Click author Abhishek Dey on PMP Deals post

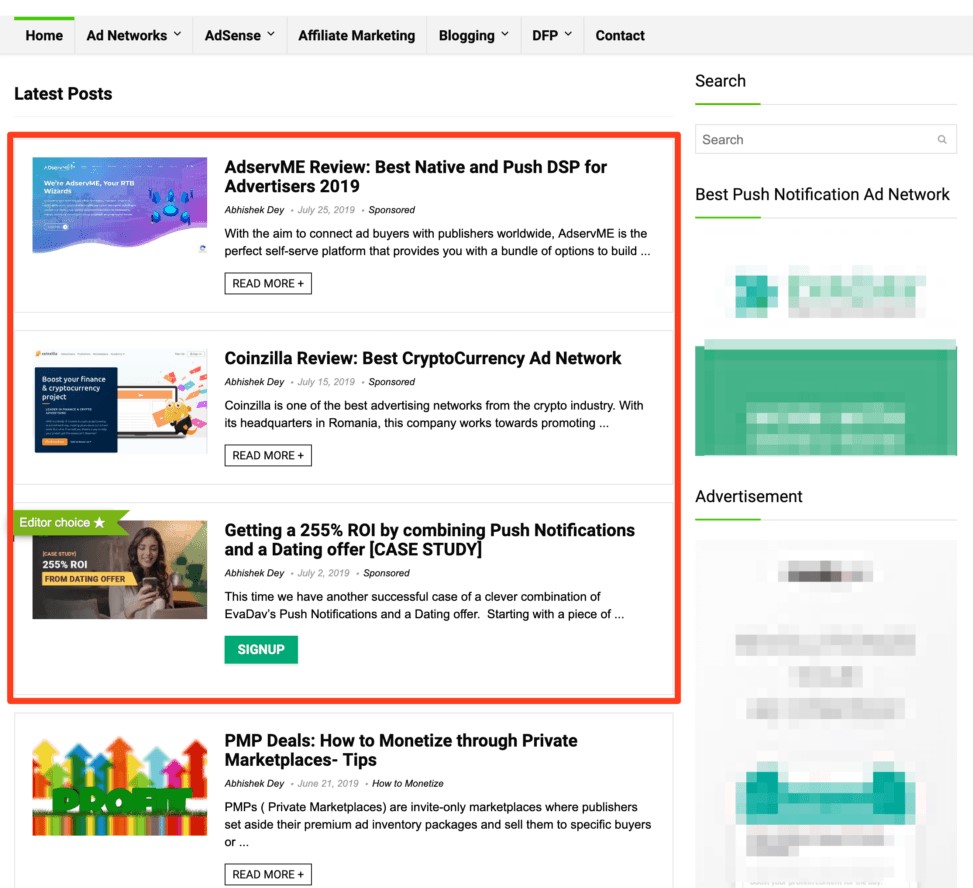pyautogui.click(x=254, y=783)
